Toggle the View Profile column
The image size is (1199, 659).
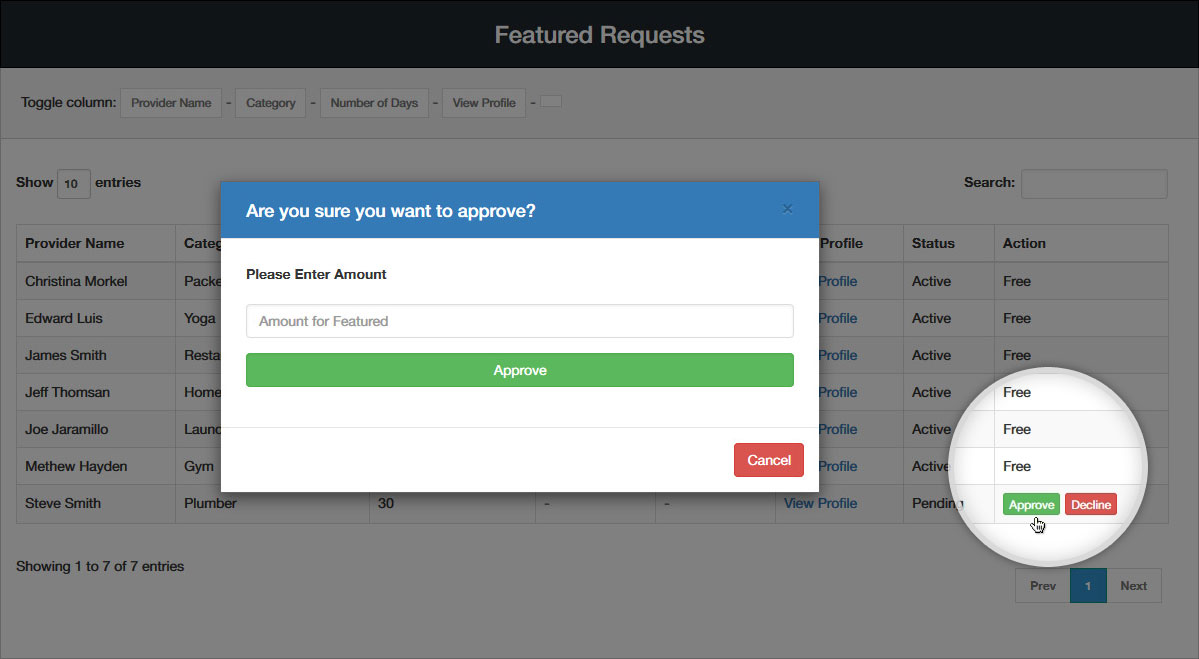coord(484,103)
